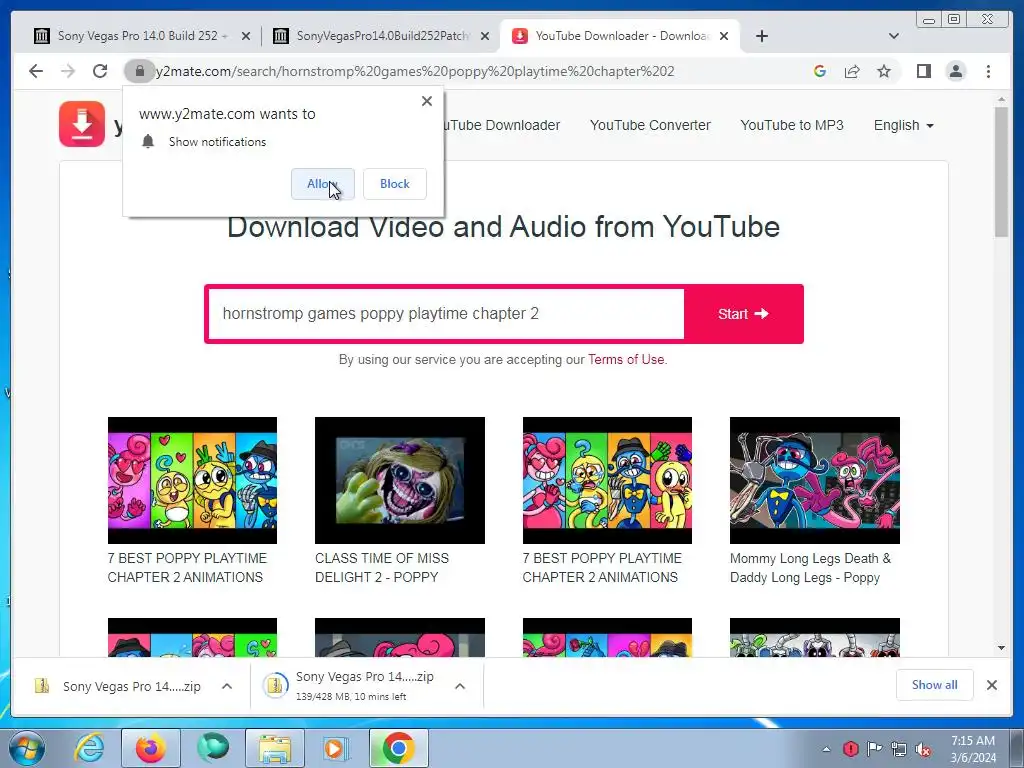Block notifications from y2mate
The width and height of the screenshot is (1024, 768).
pyautogui.click(x=394, y=184)
